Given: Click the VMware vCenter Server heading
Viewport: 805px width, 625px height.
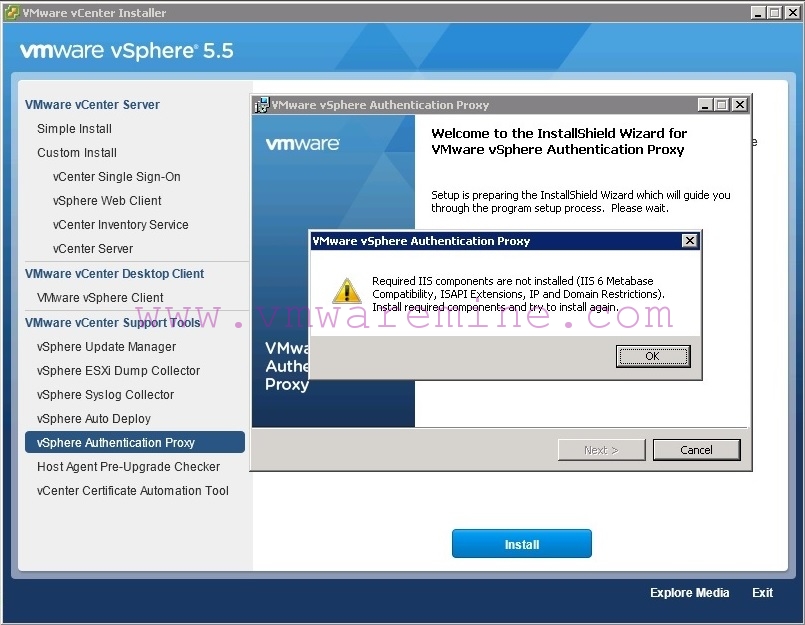Looking at the screenshot, I should pyautogui.click(x=92, y=105).
